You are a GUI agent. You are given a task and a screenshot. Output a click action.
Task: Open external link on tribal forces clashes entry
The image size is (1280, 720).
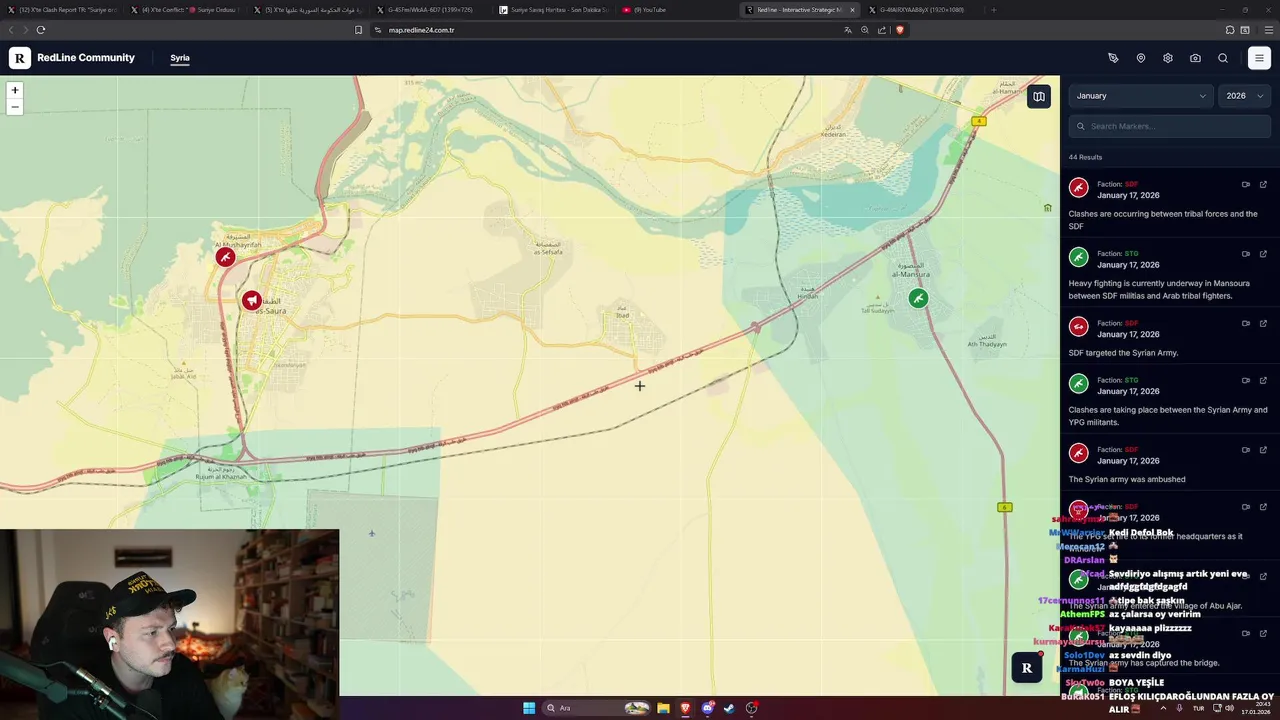click(x=1263, y=184)
